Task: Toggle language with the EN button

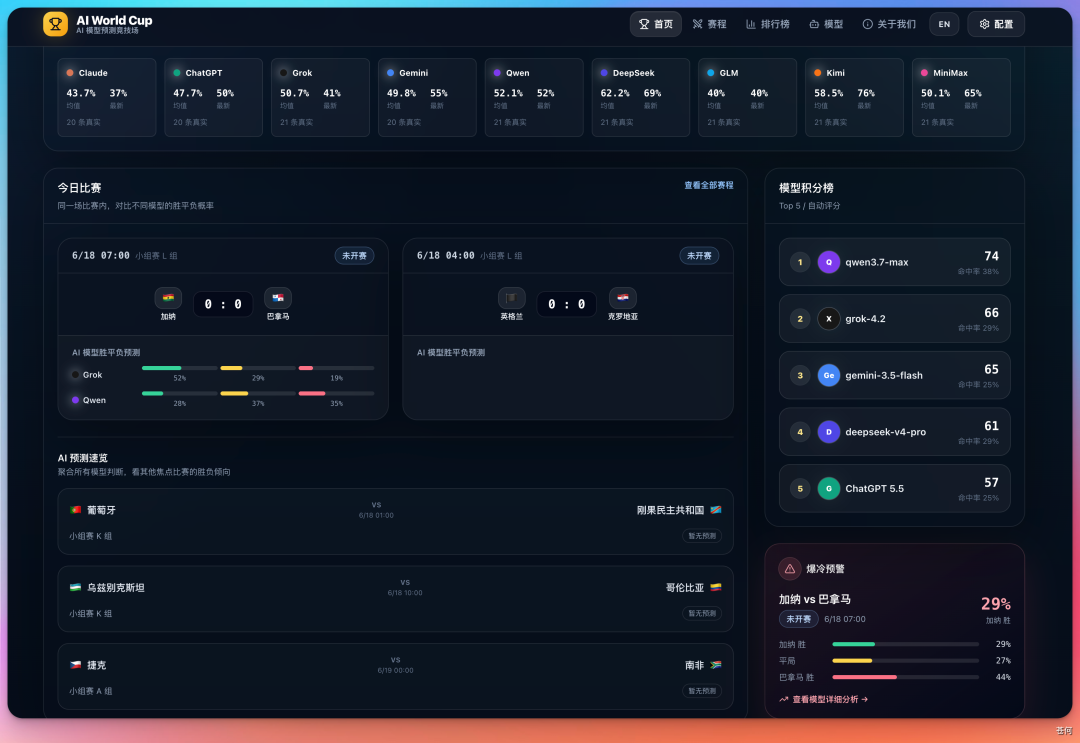Action: coord(944,24)
